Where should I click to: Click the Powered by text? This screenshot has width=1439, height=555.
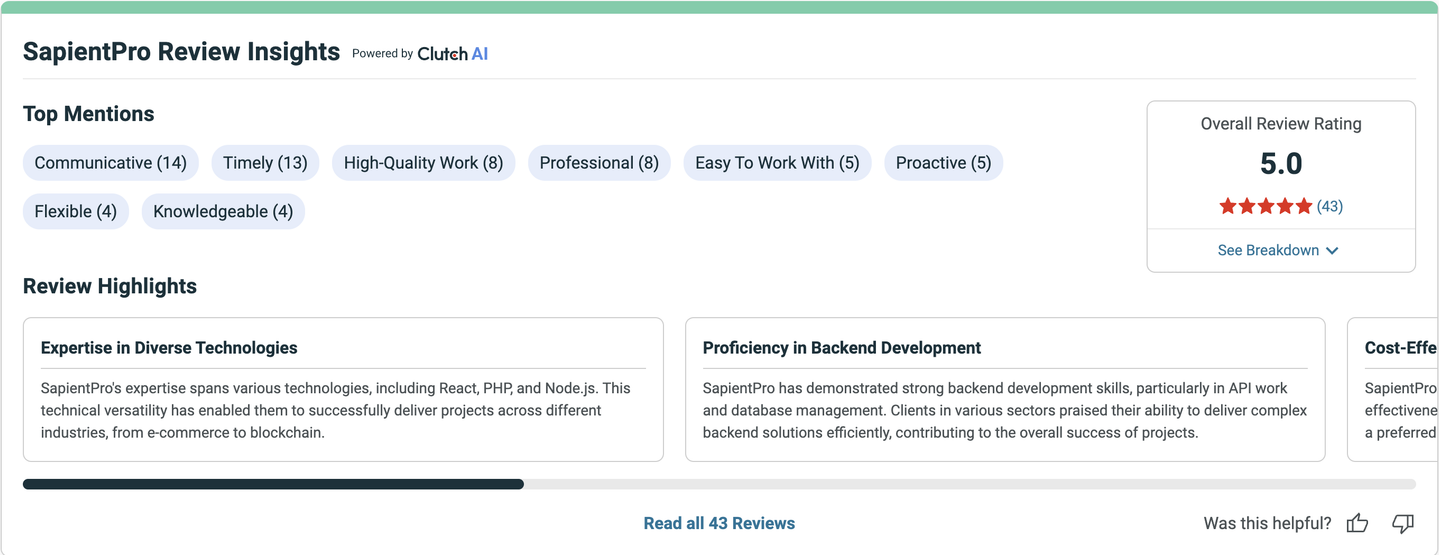382,54
